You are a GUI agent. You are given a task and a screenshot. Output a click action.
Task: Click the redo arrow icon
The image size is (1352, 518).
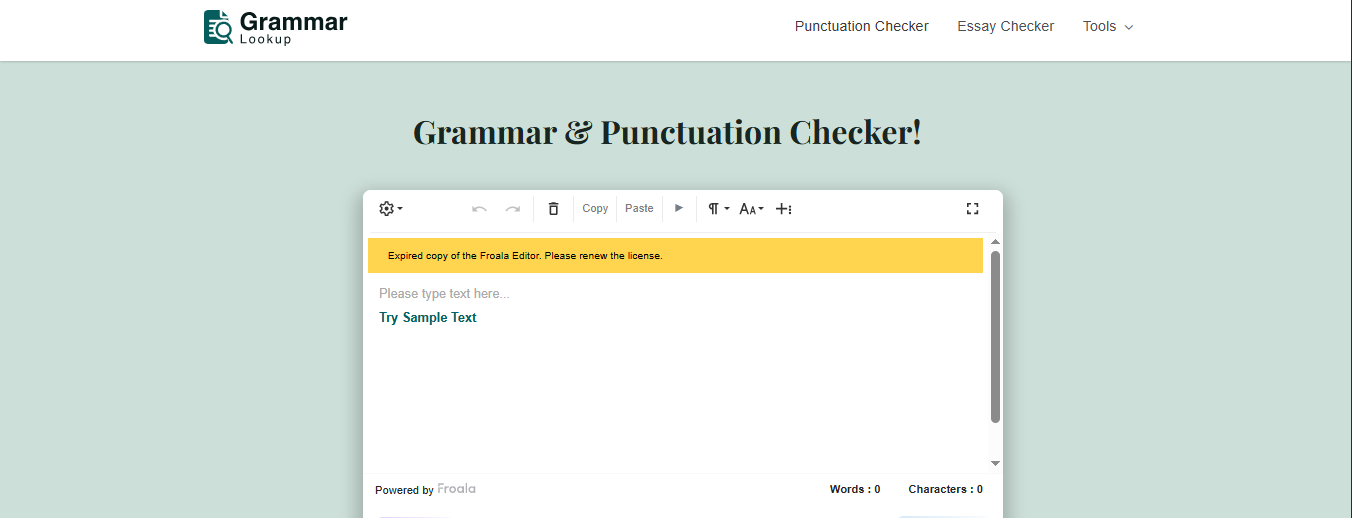pyautogui.click(x=513, y=209)
